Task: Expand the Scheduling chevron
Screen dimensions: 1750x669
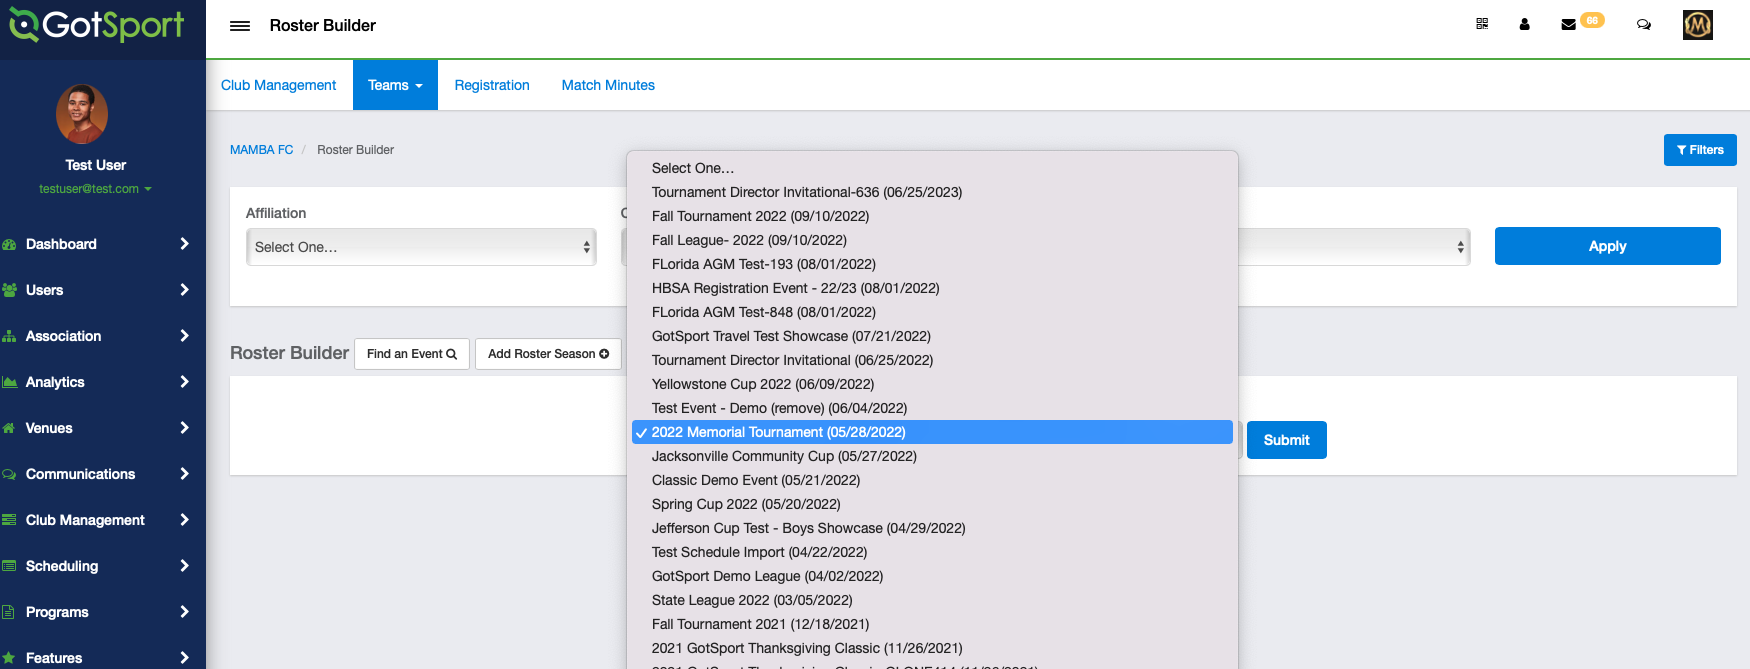Action: click(x=184, y=566)
